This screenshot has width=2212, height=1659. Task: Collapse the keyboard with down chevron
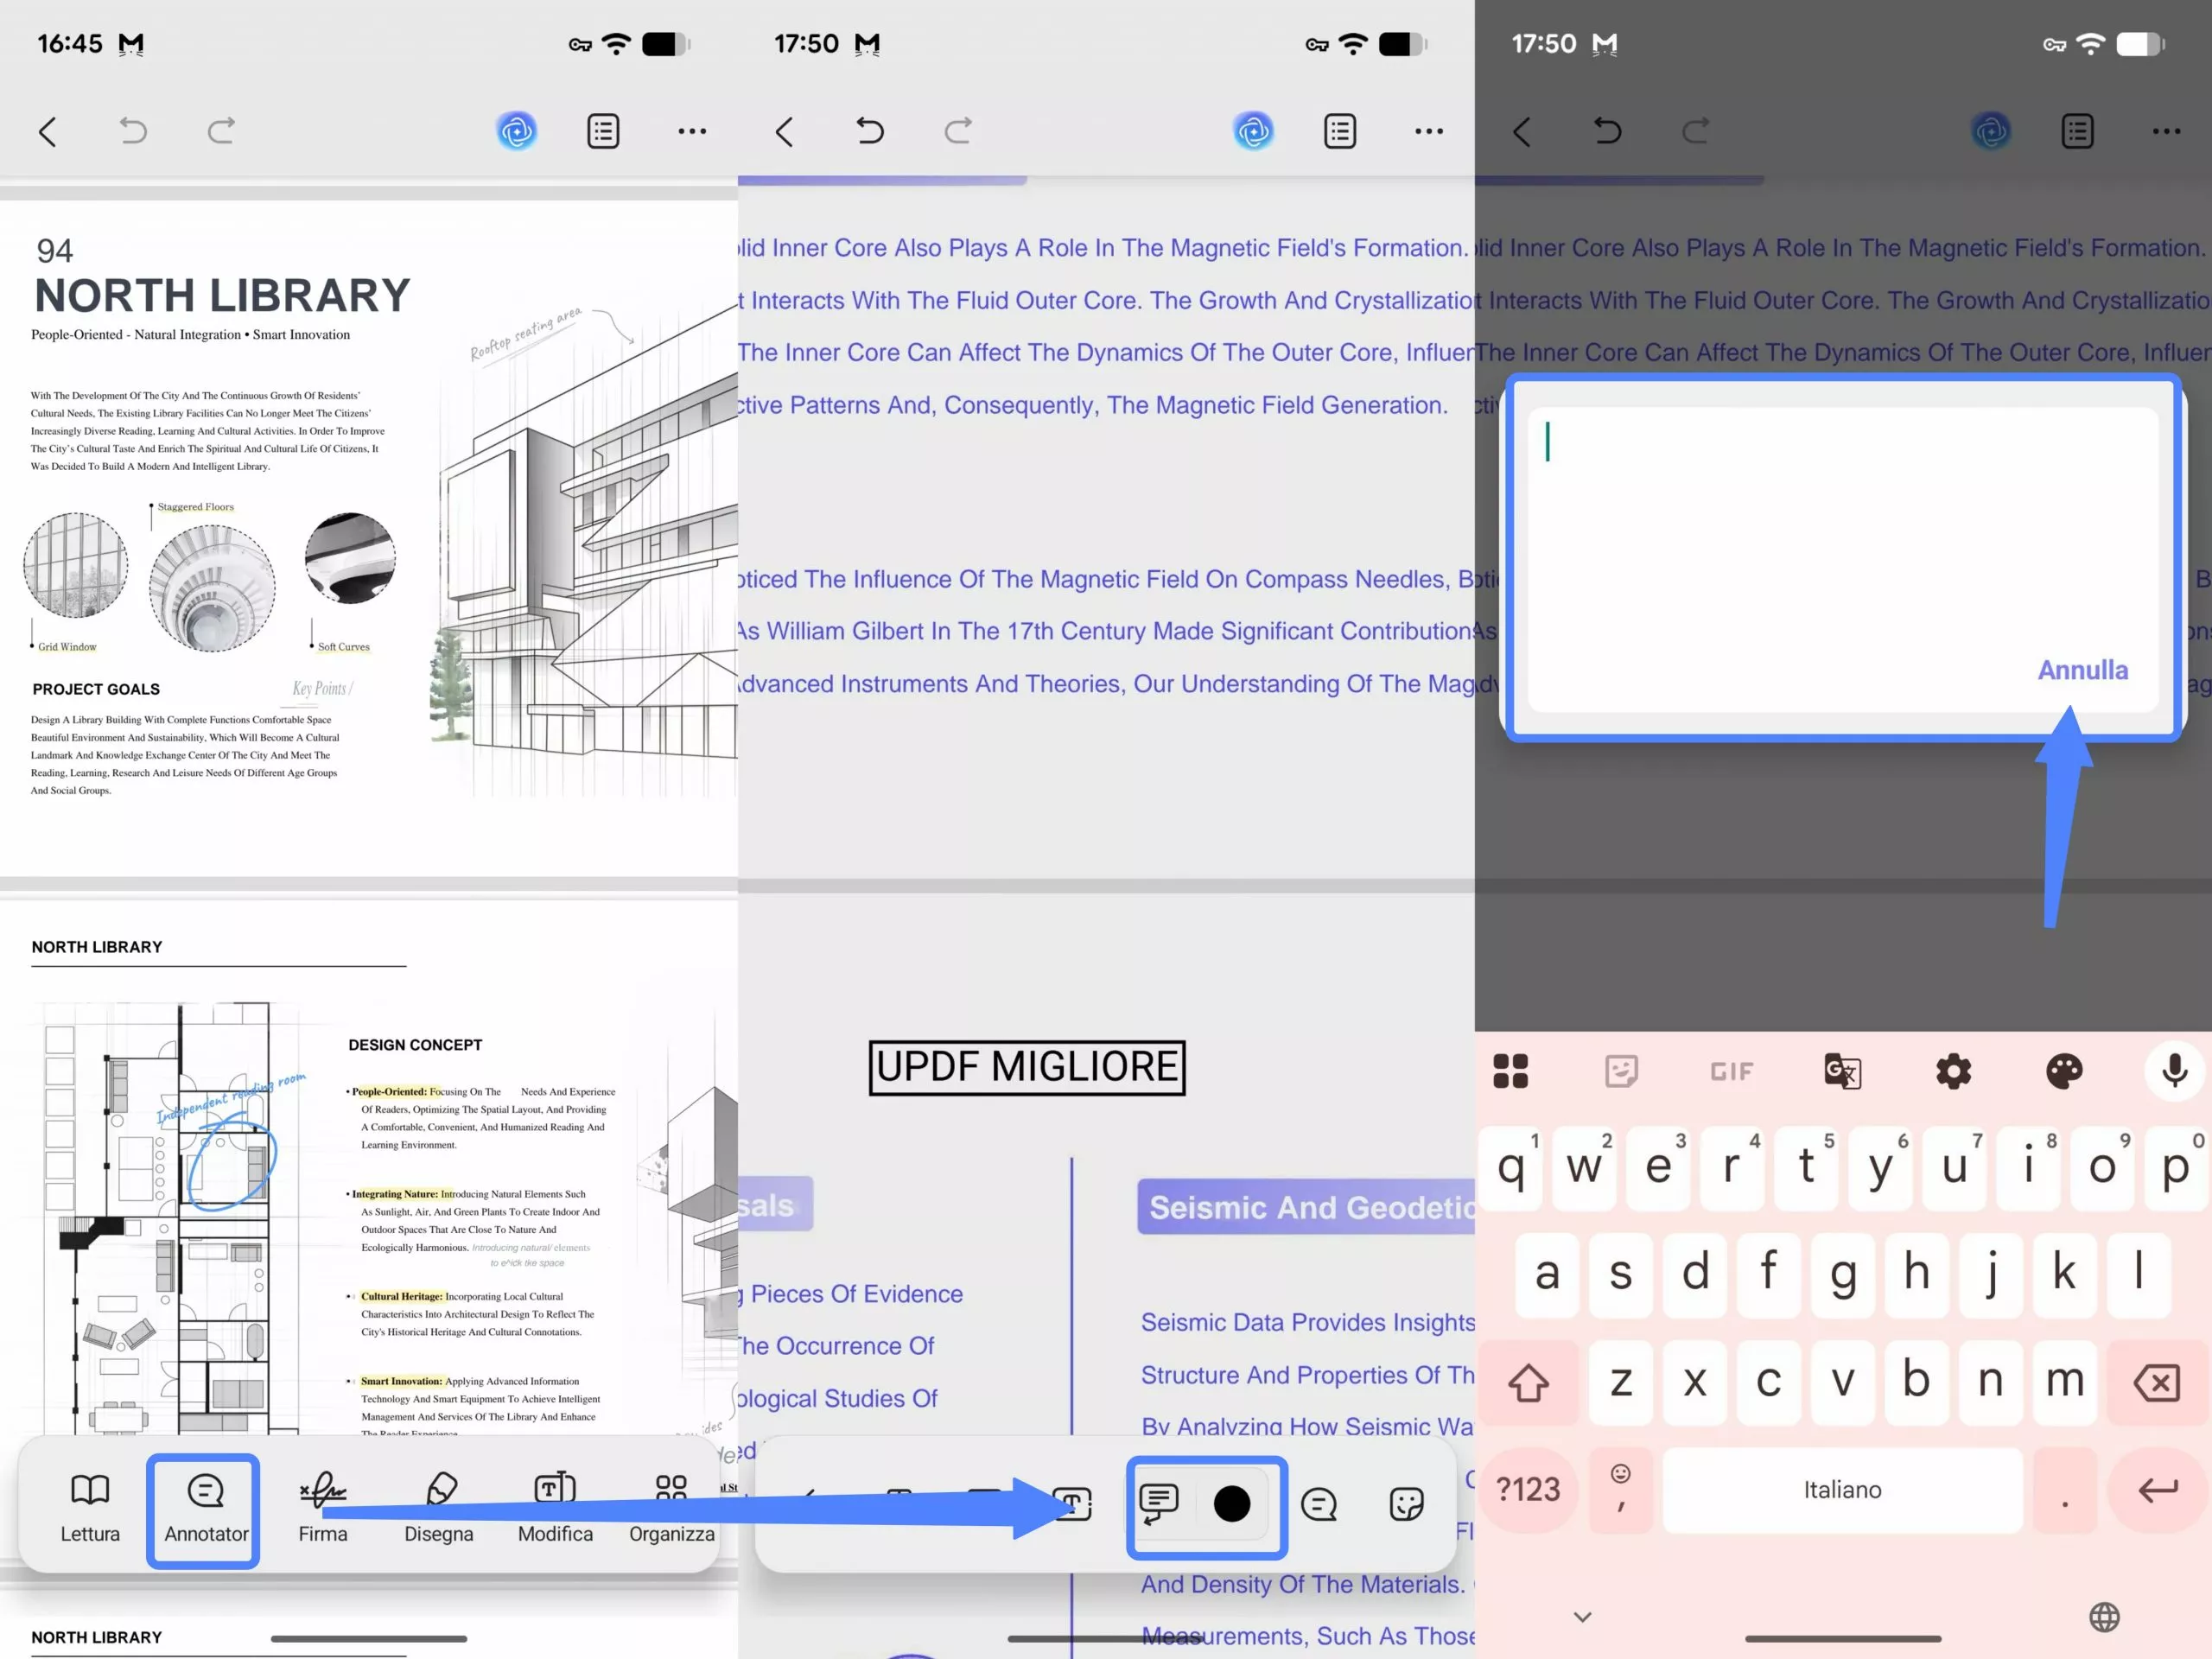point(1582,1616)
